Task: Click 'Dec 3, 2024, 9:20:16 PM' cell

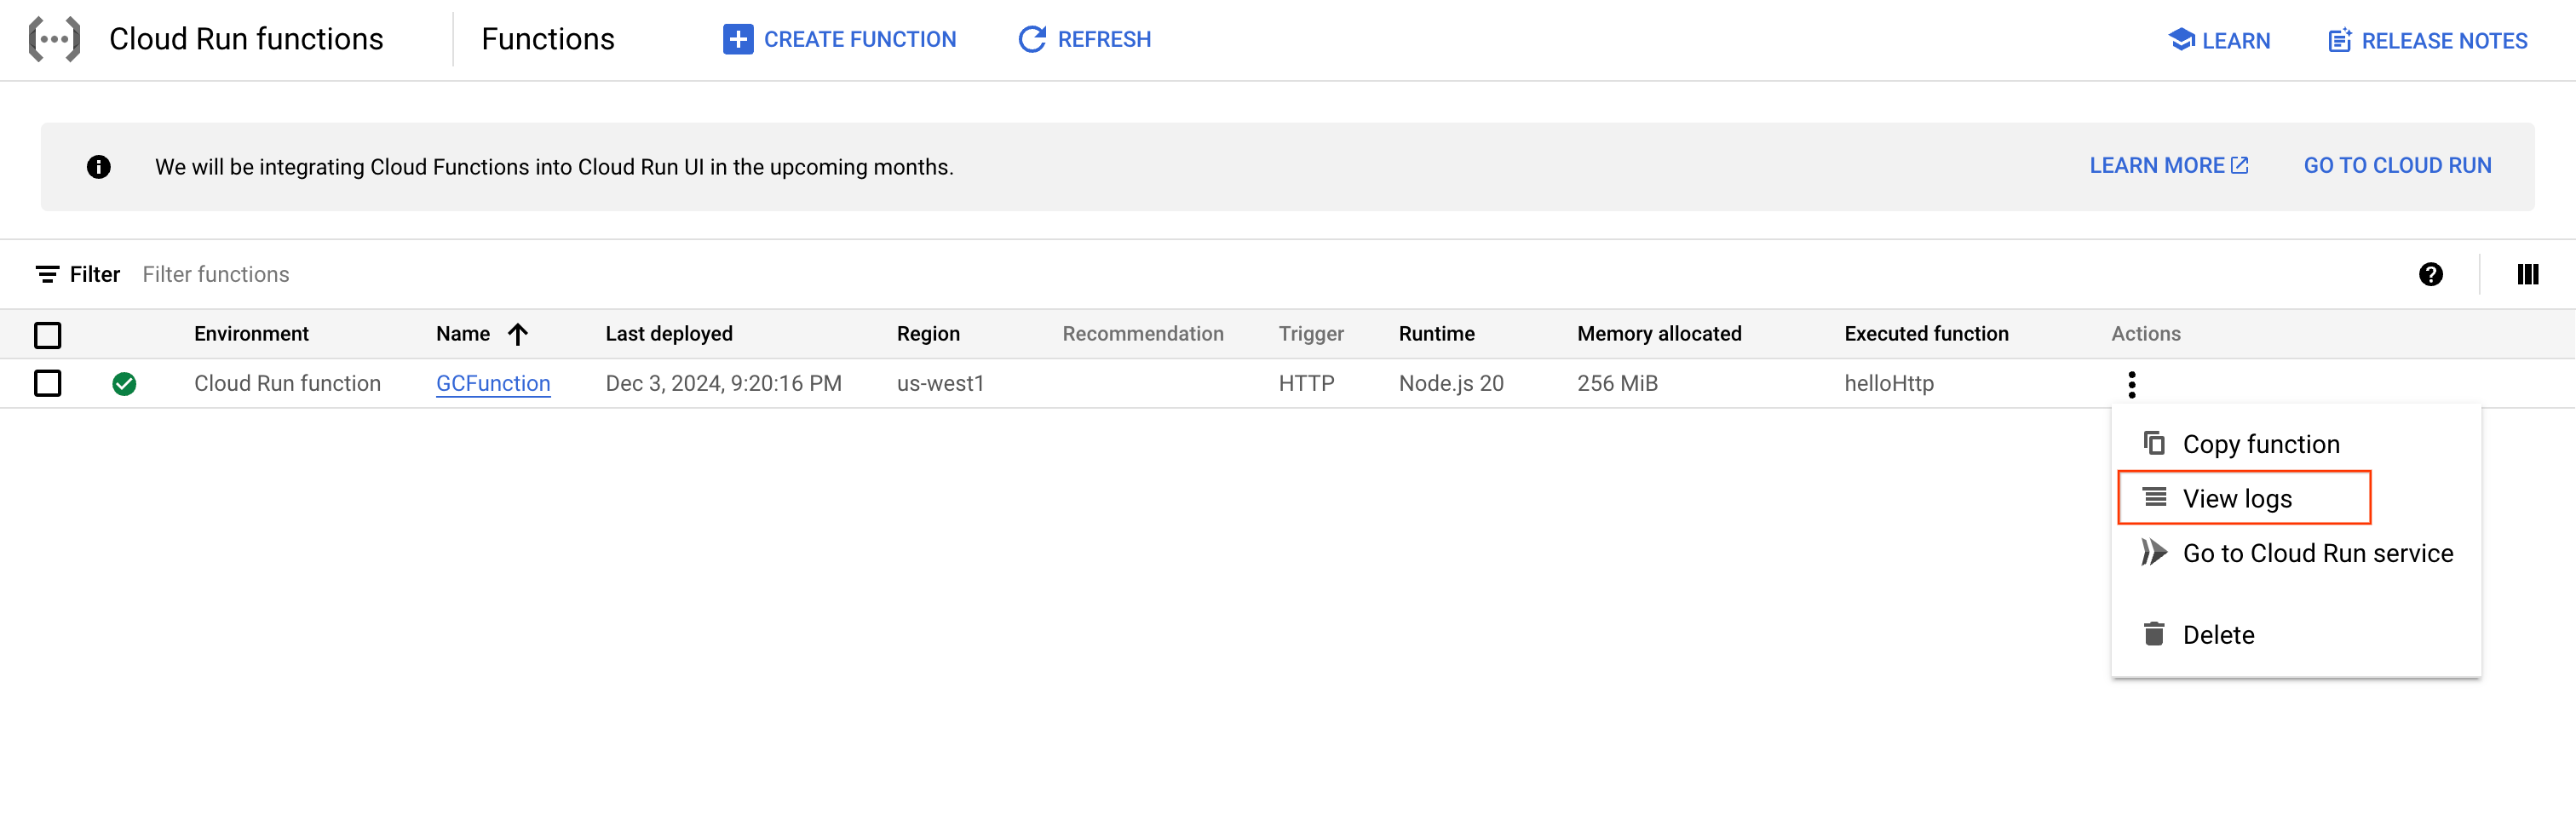Action: pyautogui.click(x=723, y=384)
